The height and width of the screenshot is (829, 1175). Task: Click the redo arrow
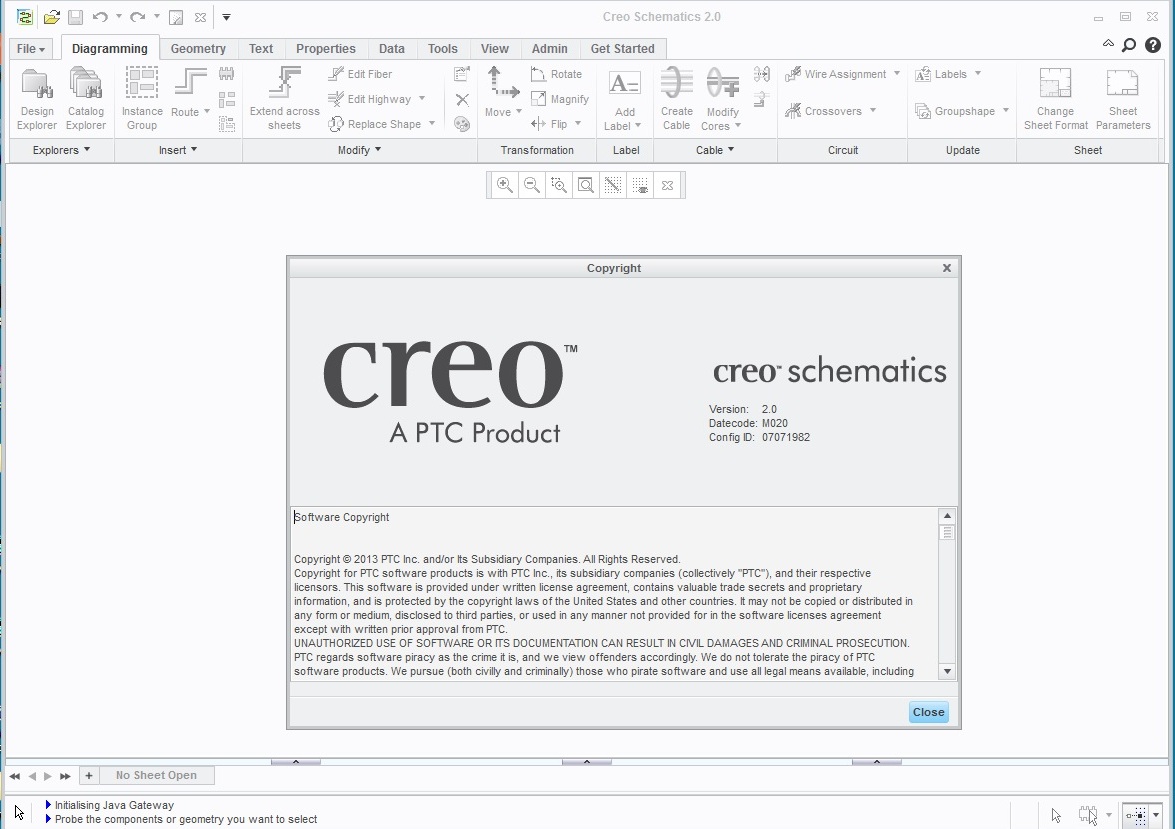tap(137, 16)
